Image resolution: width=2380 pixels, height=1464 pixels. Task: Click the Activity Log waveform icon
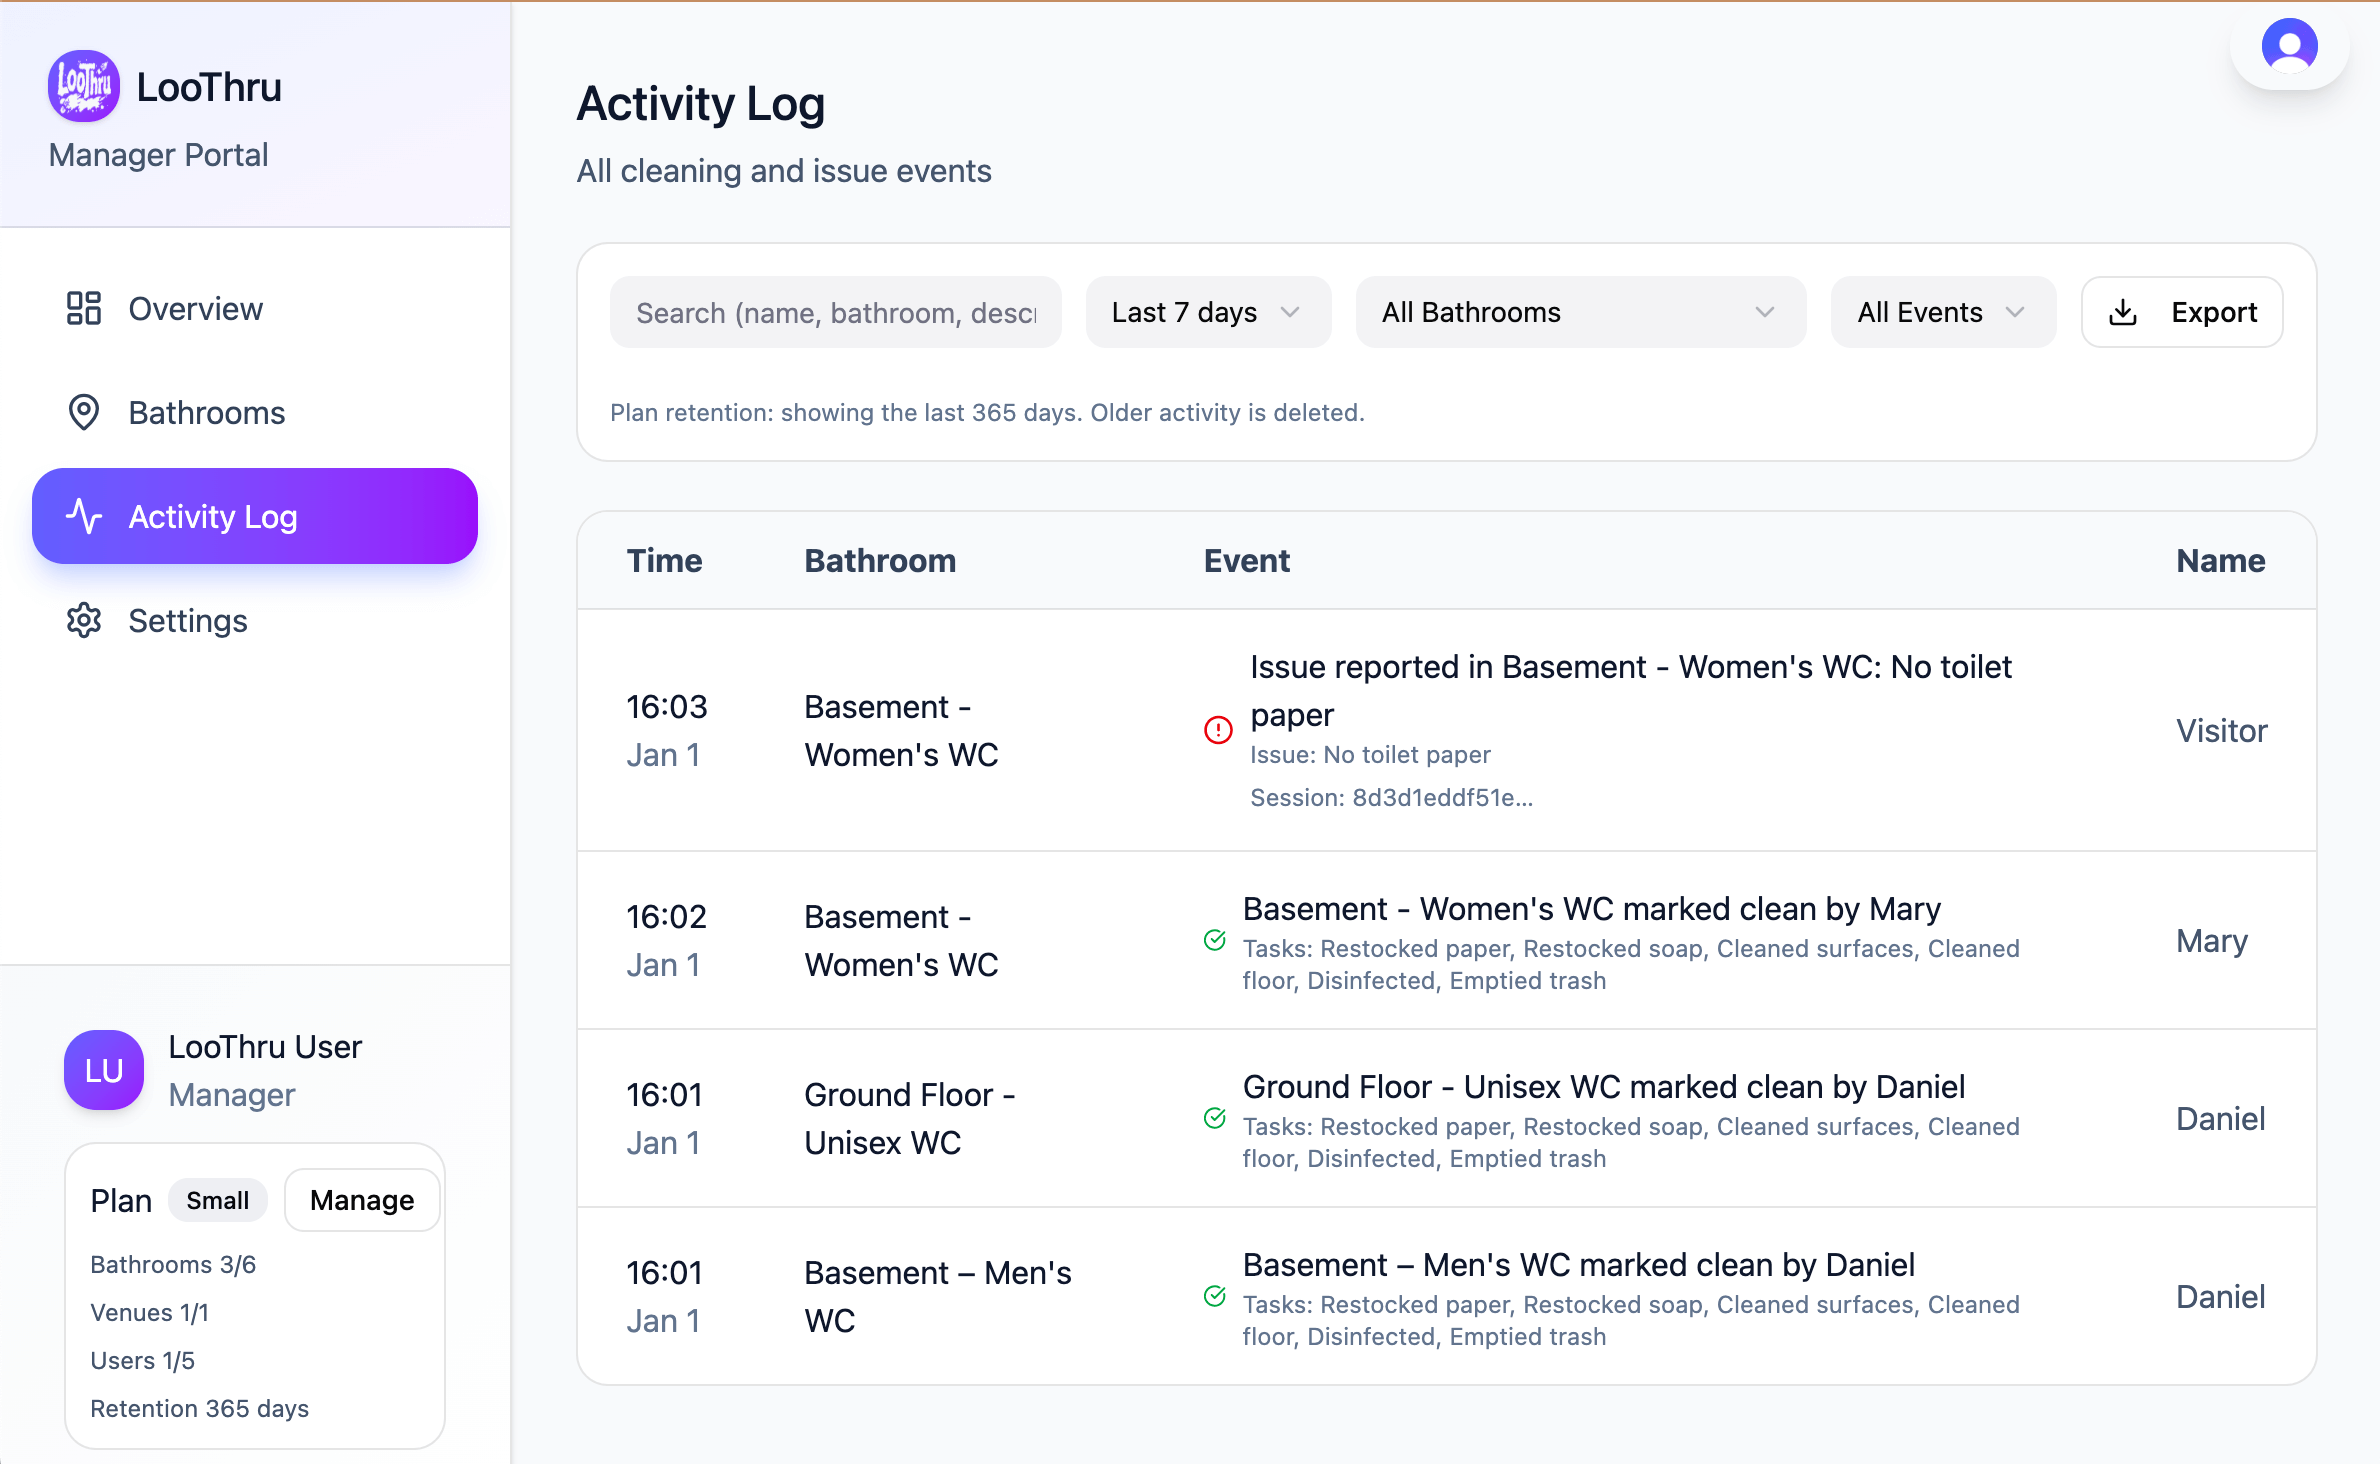(84, 516)
